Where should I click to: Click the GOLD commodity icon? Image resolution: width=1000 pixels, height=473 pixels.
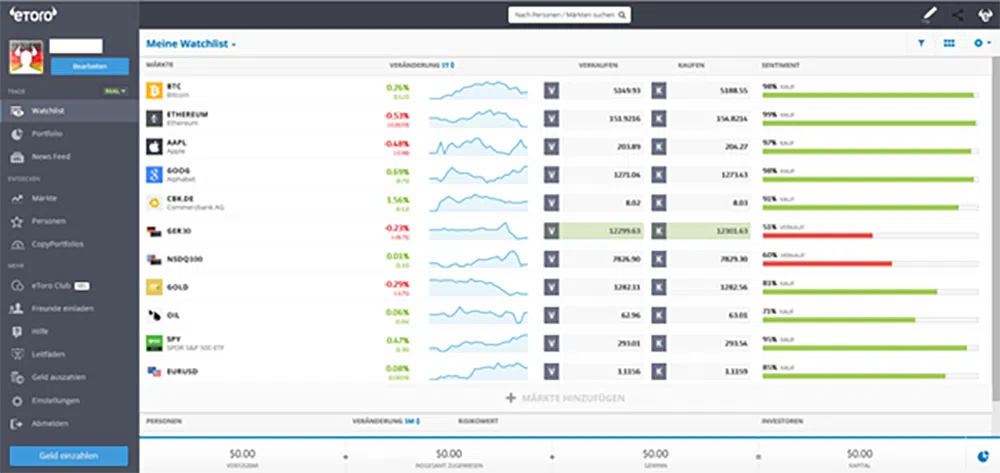pos(154,287)
